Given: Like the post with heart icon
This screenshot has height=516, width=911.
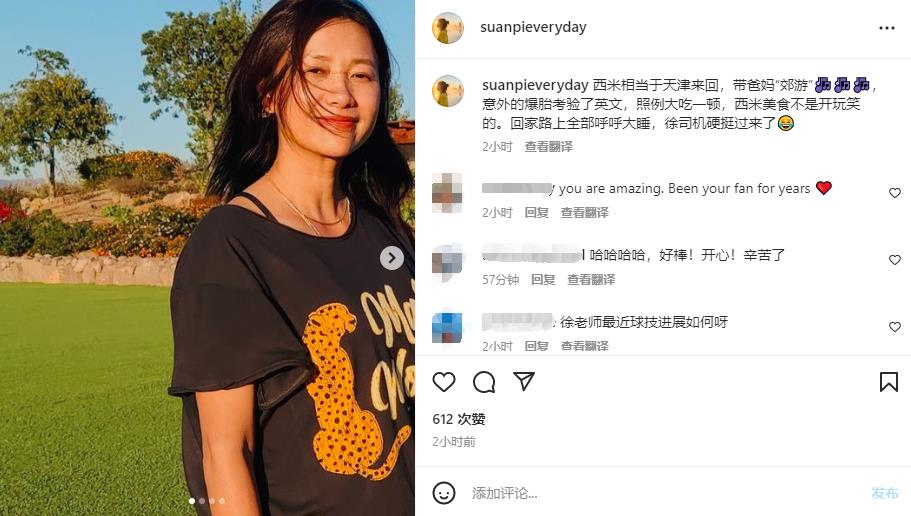Looking at the screenshot, I should [x=444, y=382].
